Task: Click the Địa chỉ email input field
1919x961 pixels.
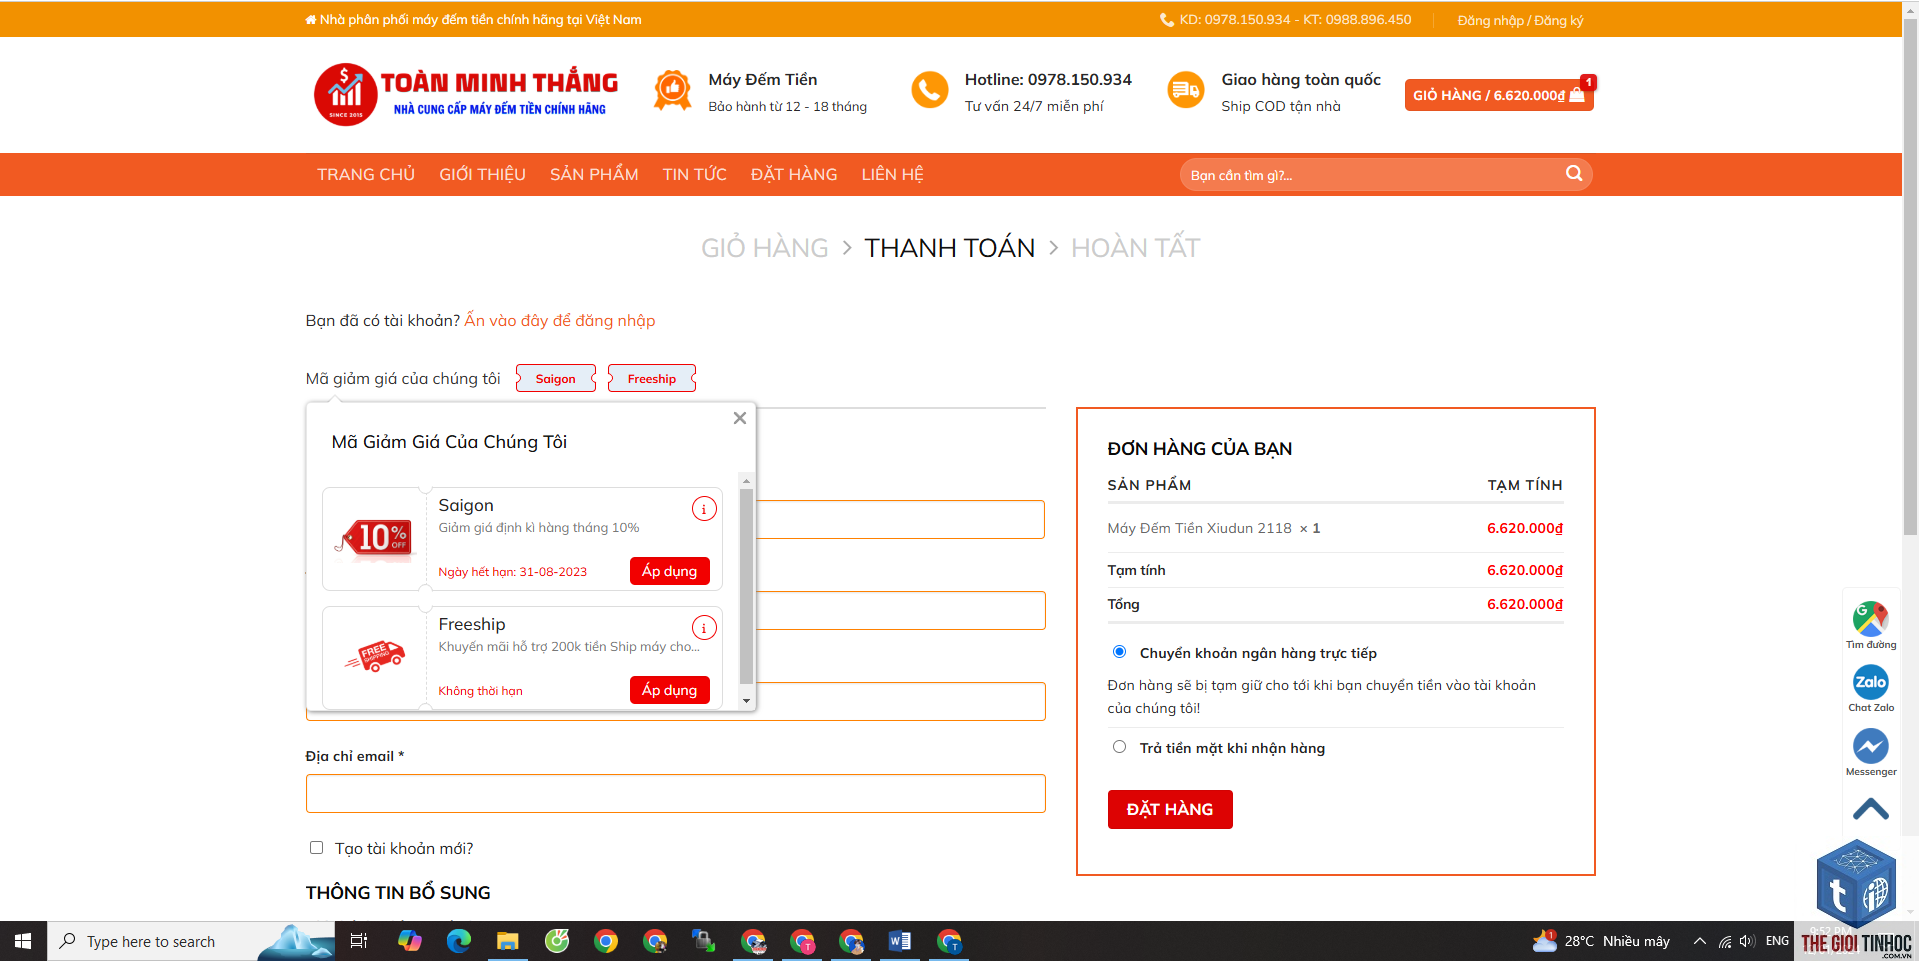Action: tap(676, 793)
